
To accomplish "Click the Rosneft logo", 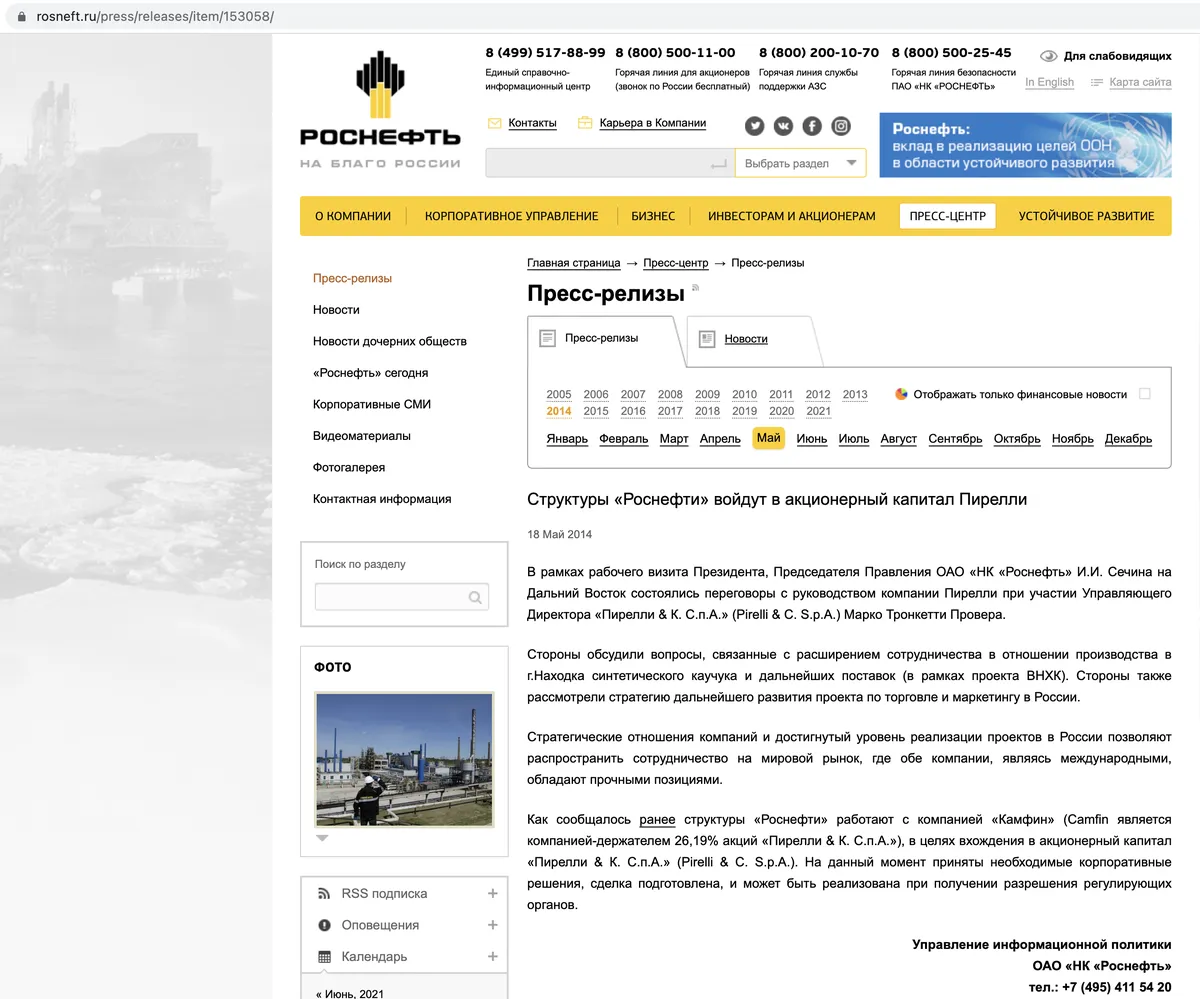I will (x=380, y=110).
